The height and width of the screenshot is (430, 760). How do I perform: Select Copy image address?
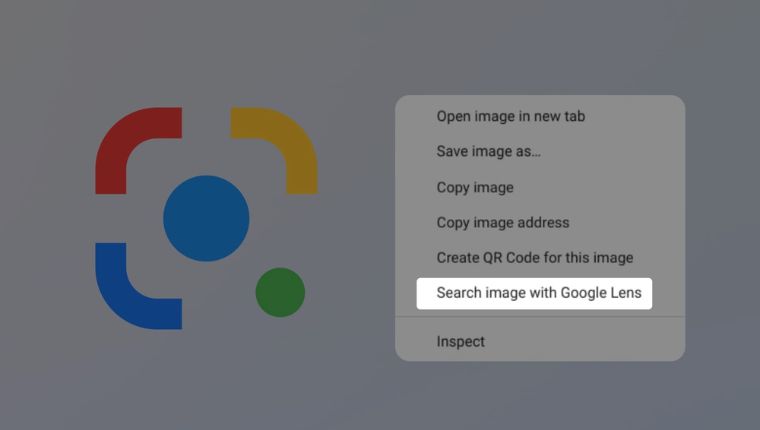click(x=502, y=222)
